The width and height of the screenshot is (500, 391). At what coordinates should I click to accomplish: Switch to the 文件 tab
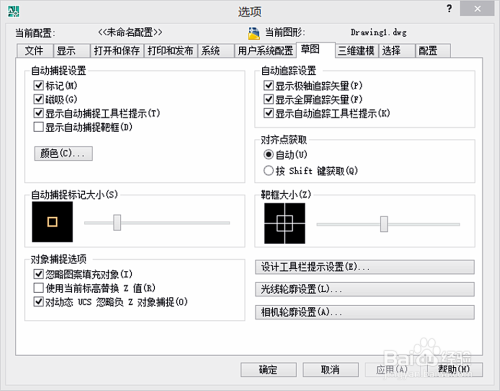pyautogui.click(x=34, y=51)
